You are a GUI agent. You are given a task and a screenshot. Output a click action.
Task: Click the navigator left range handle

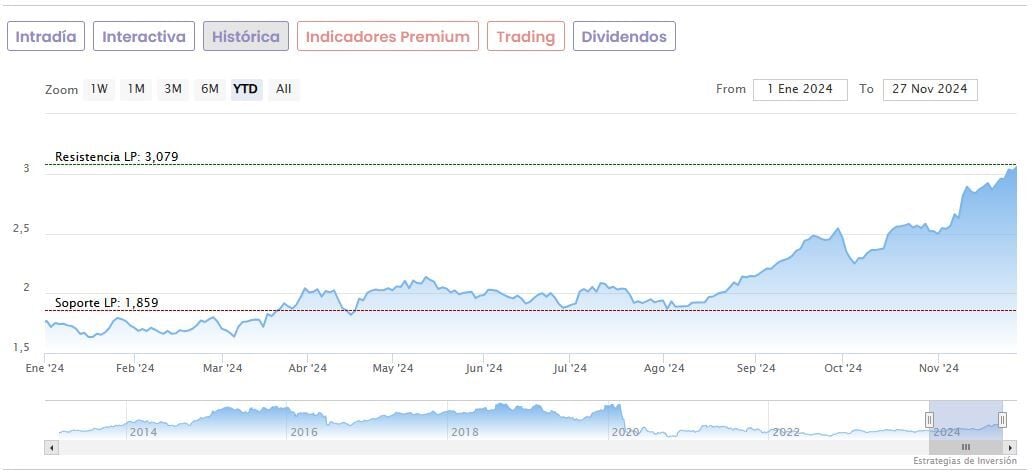(929, 419)
